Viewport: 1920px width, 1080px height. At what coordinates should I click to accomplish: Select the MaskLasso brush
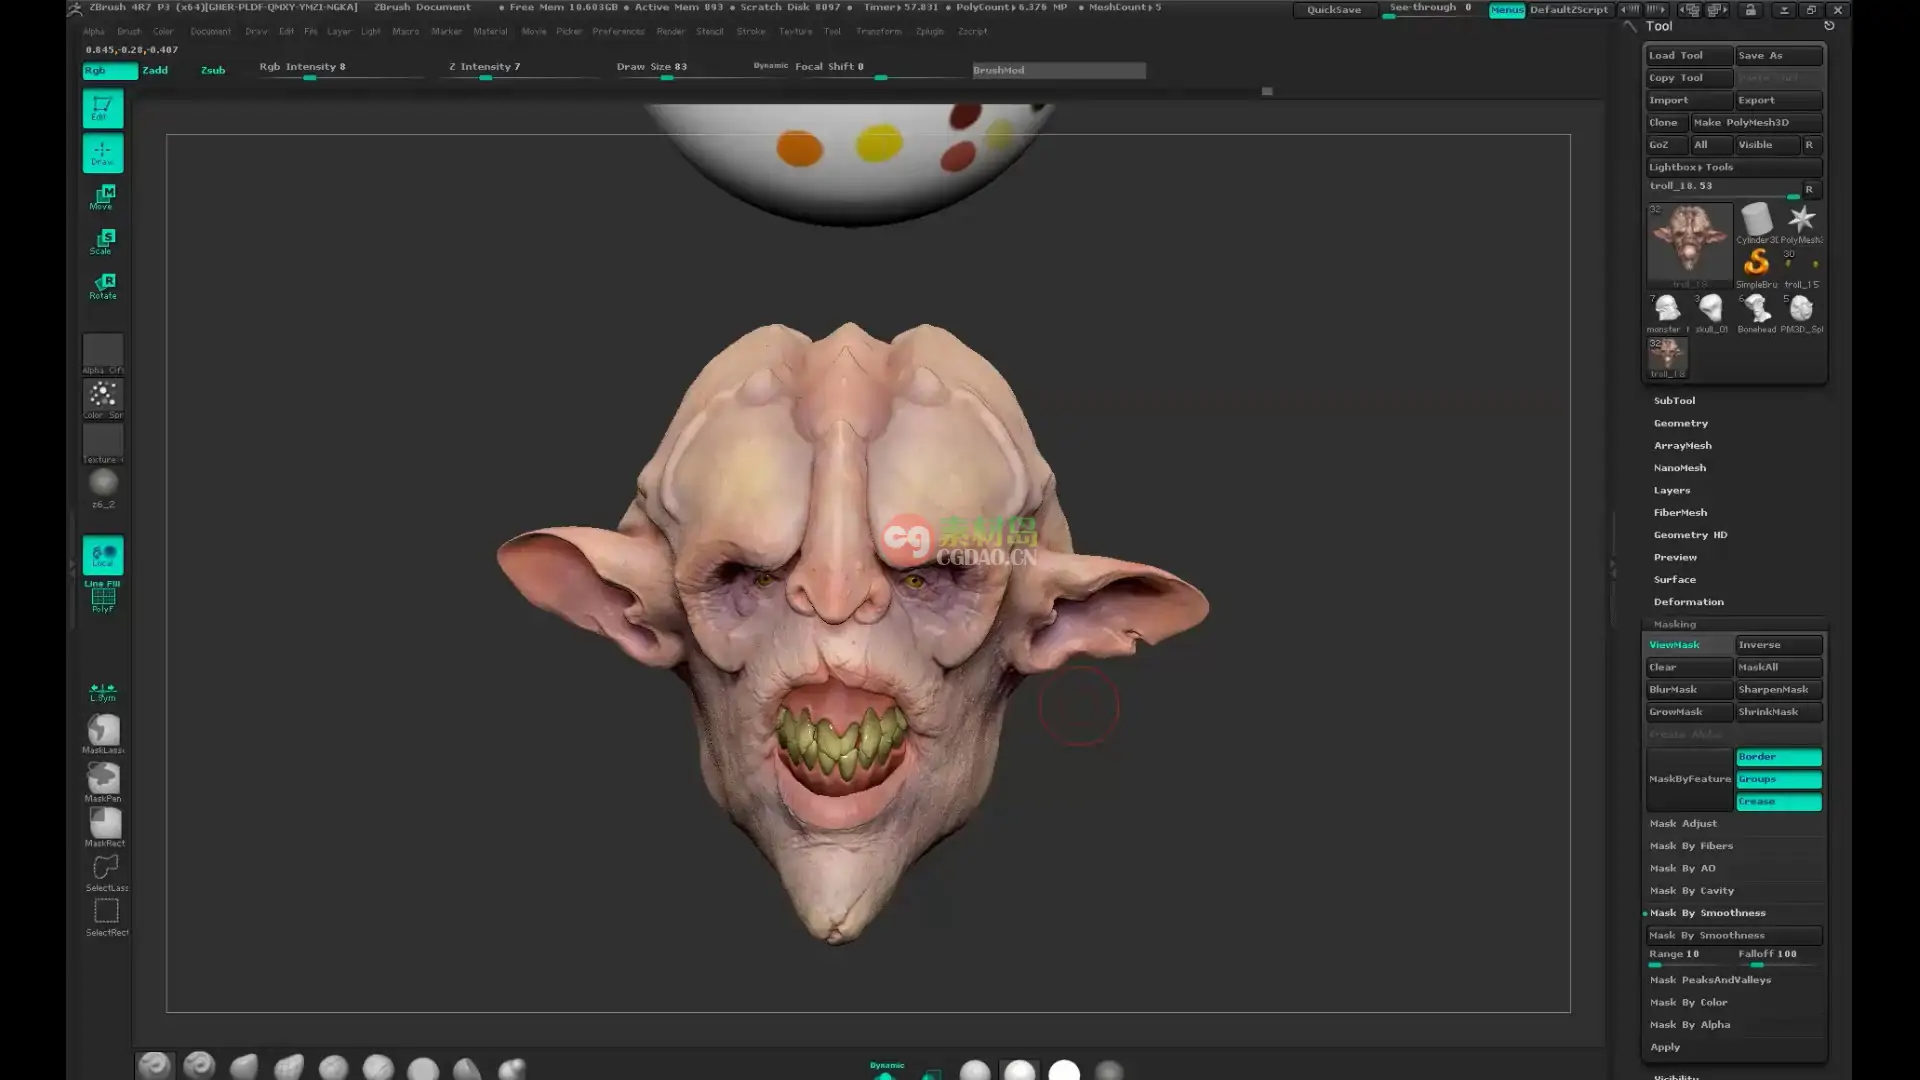click(103, 734)
